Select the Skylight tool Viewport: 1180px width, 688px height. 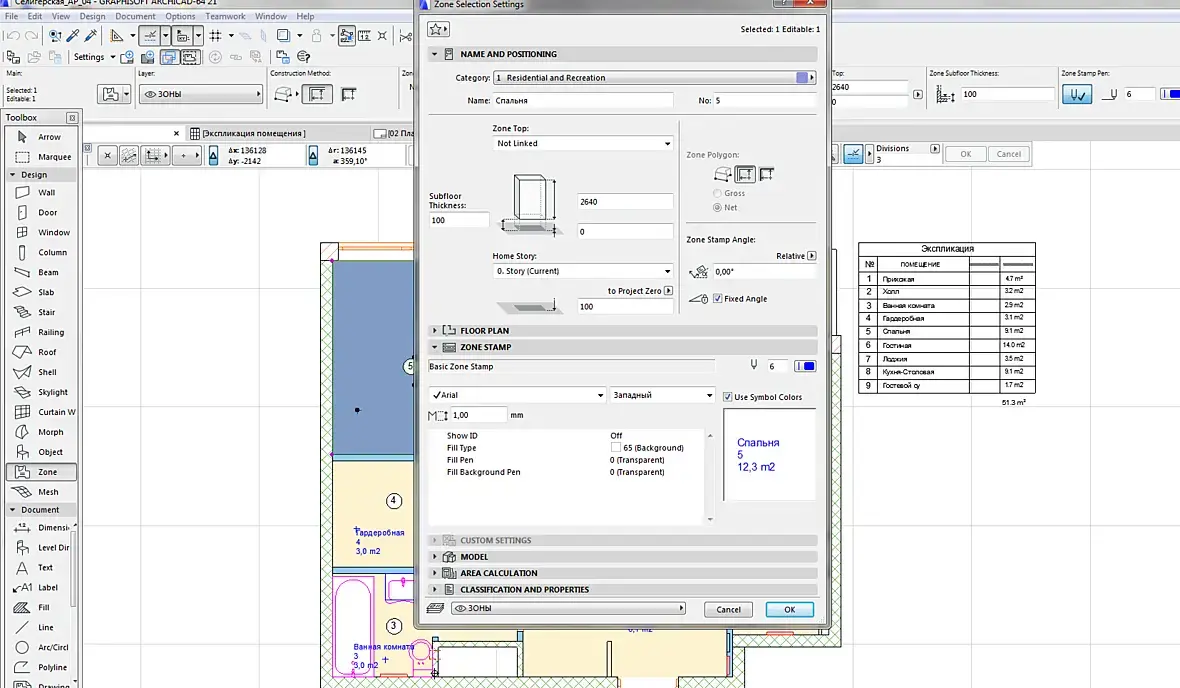point(41,392)
